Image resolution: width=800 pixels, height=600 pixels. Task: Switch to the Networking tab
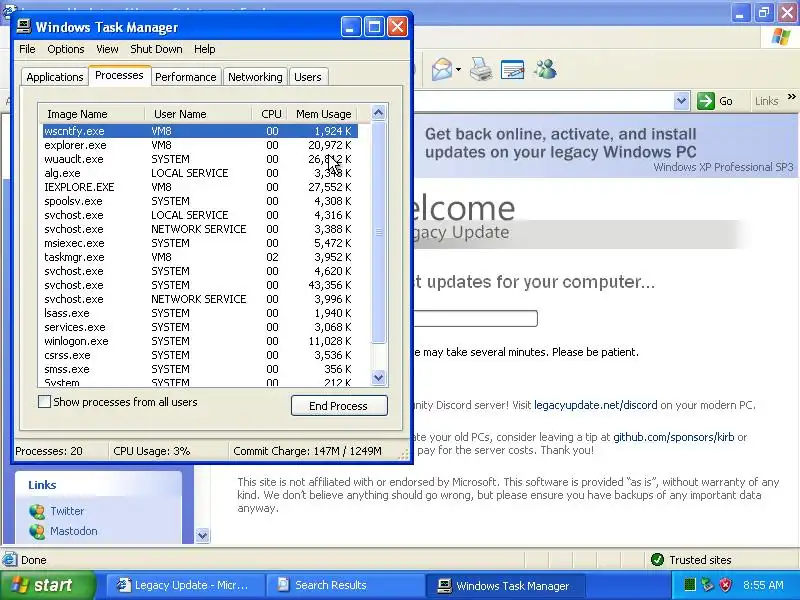[x=255, y=77]
